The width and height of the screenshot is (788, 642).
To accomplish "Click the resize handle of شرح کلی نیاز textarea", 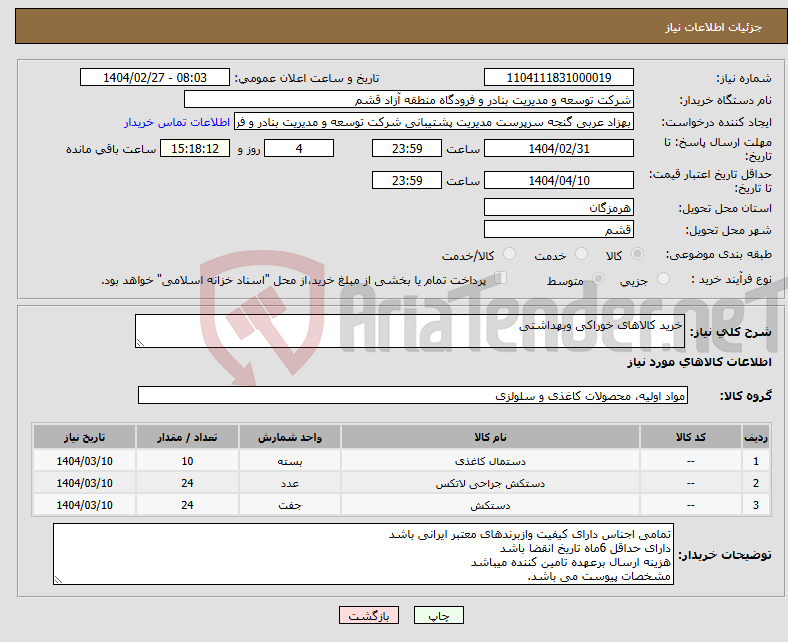I will [x=140, y=342].
